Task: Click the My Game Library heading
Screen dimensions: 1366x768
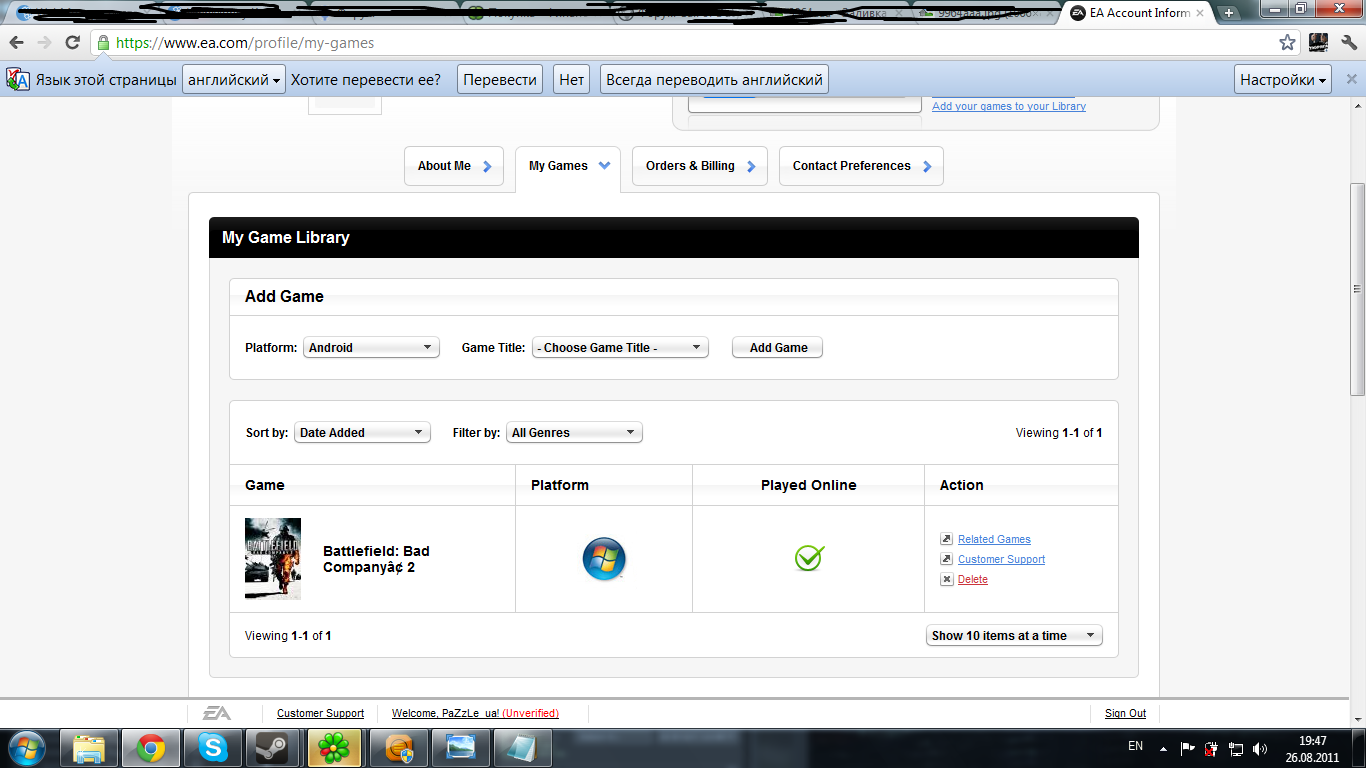Action: pyautogui.click(x=286, y=238)
